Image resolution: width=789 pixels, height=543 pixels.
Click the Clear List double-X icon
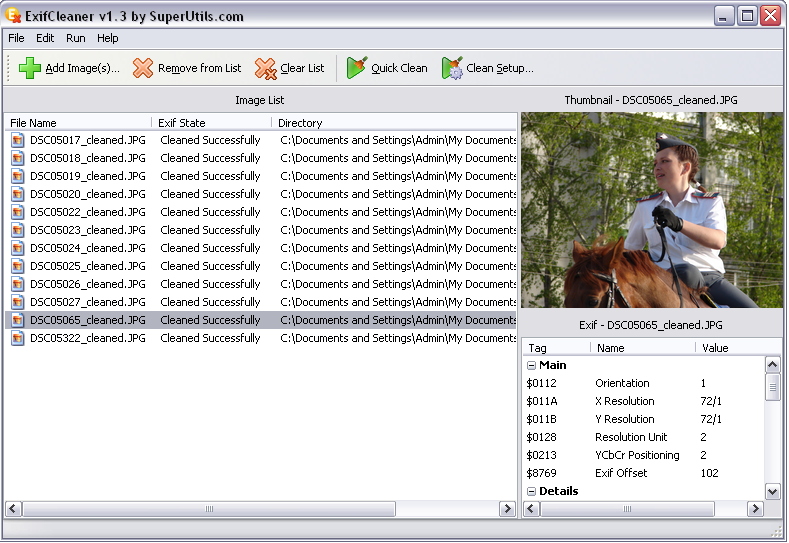point(265,68)
